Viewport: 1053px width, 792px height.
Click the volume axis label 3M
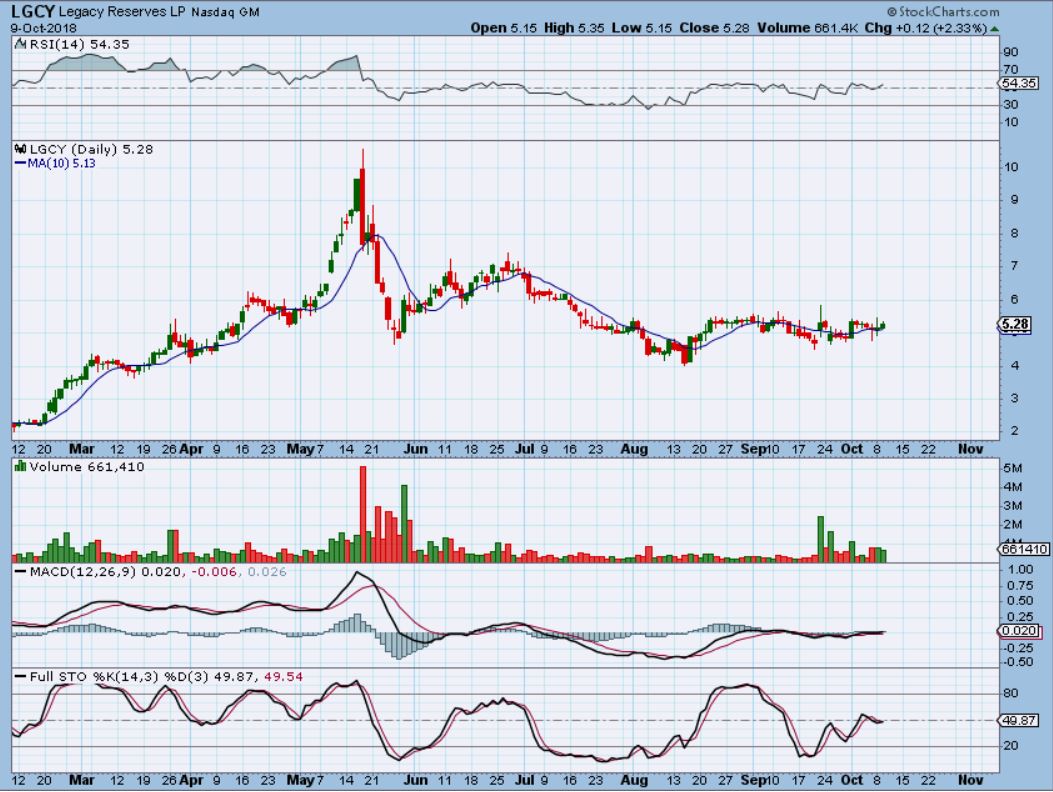click(1013, 506)
